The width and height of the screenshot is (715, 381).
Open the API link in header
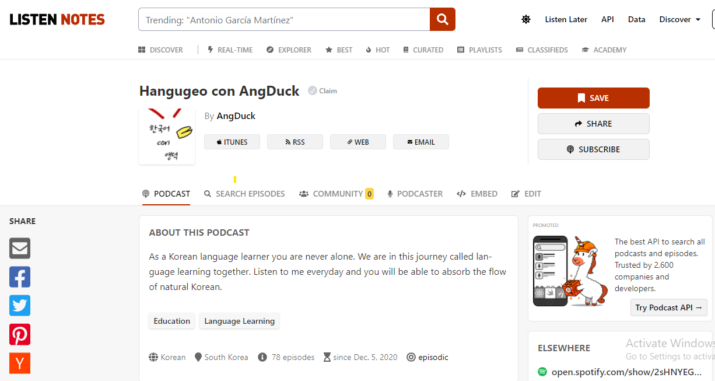pos(607,19)
